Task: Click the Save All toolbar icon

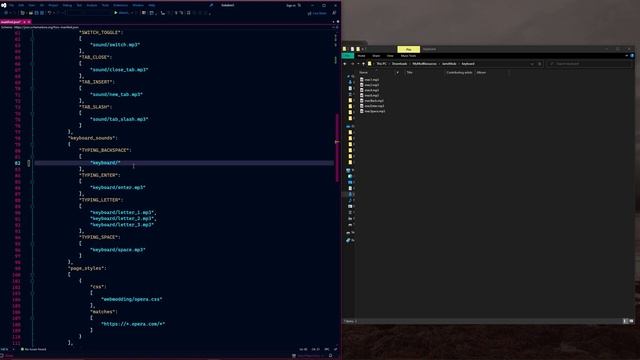Action: tap(42, 13)
